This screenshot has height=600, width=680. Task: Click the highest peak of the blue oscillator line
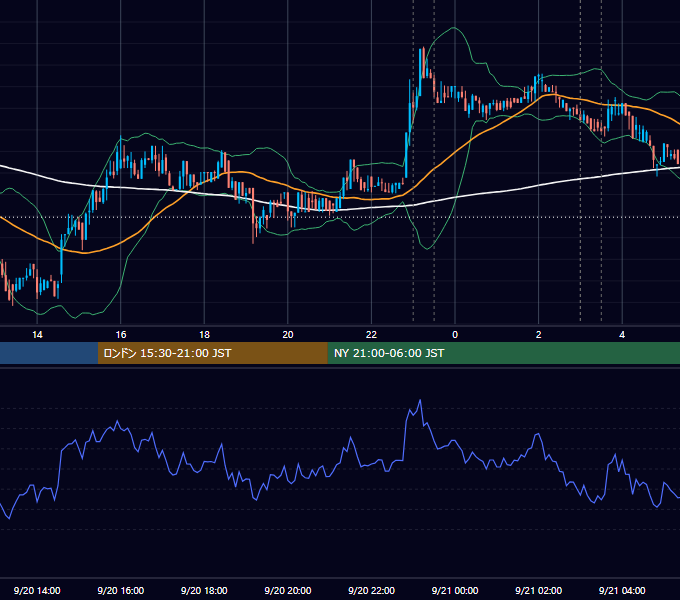point(420,401)
